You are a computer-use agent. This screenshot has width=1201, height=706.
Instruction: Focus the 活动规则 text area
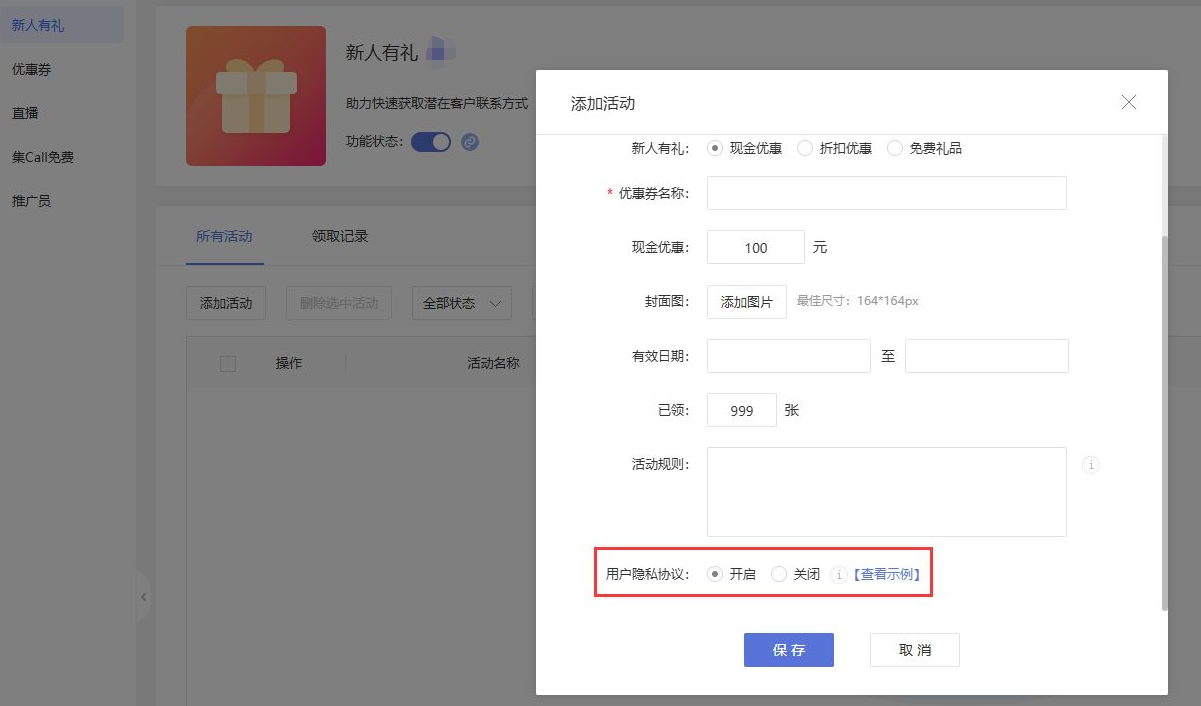[887, 492]
